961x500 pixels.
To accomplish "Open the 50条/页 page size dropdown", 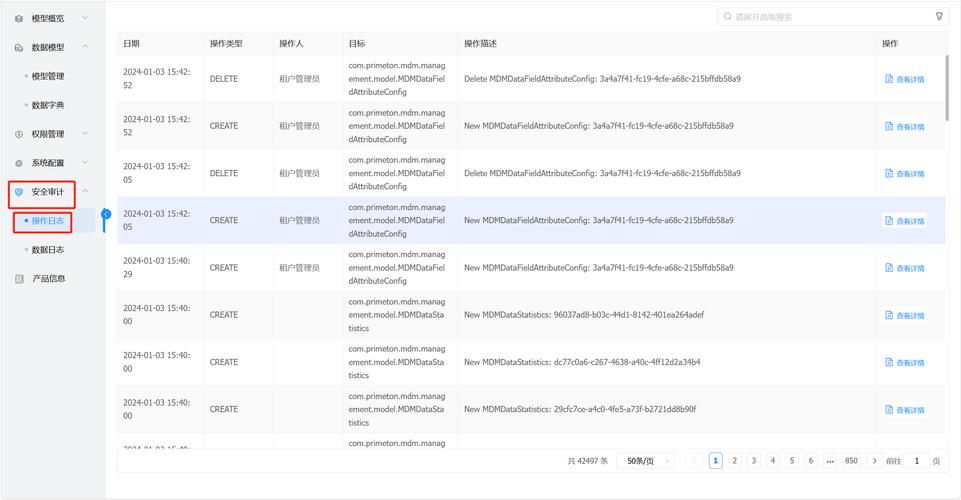I will click(648, 461).
